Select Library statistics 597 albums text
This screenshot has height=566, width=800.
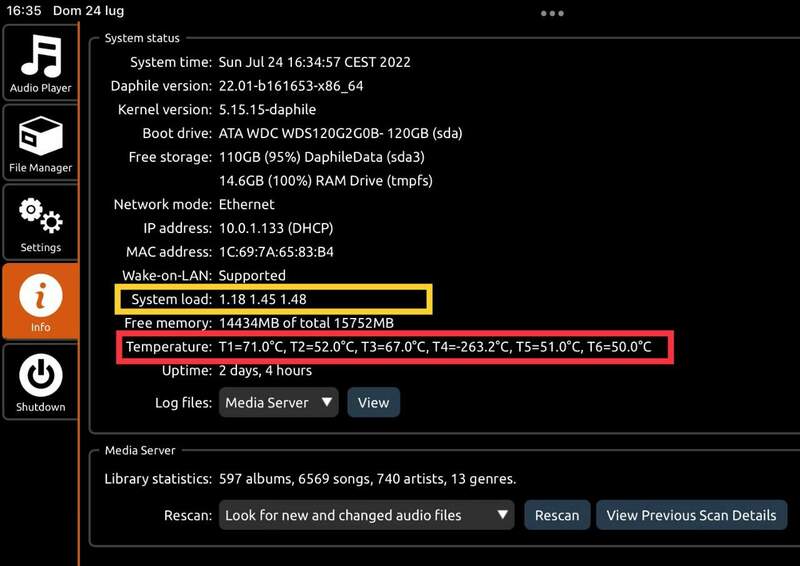367,479
